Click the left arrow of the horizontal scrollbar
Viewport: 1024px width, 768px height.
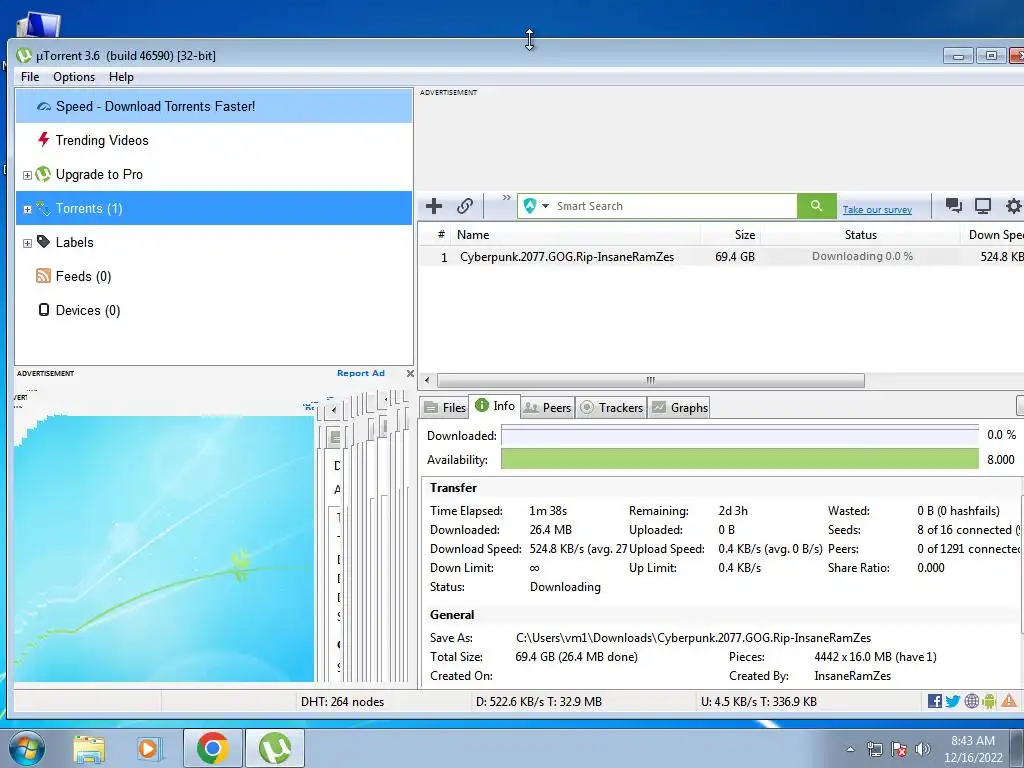(427, 380)
